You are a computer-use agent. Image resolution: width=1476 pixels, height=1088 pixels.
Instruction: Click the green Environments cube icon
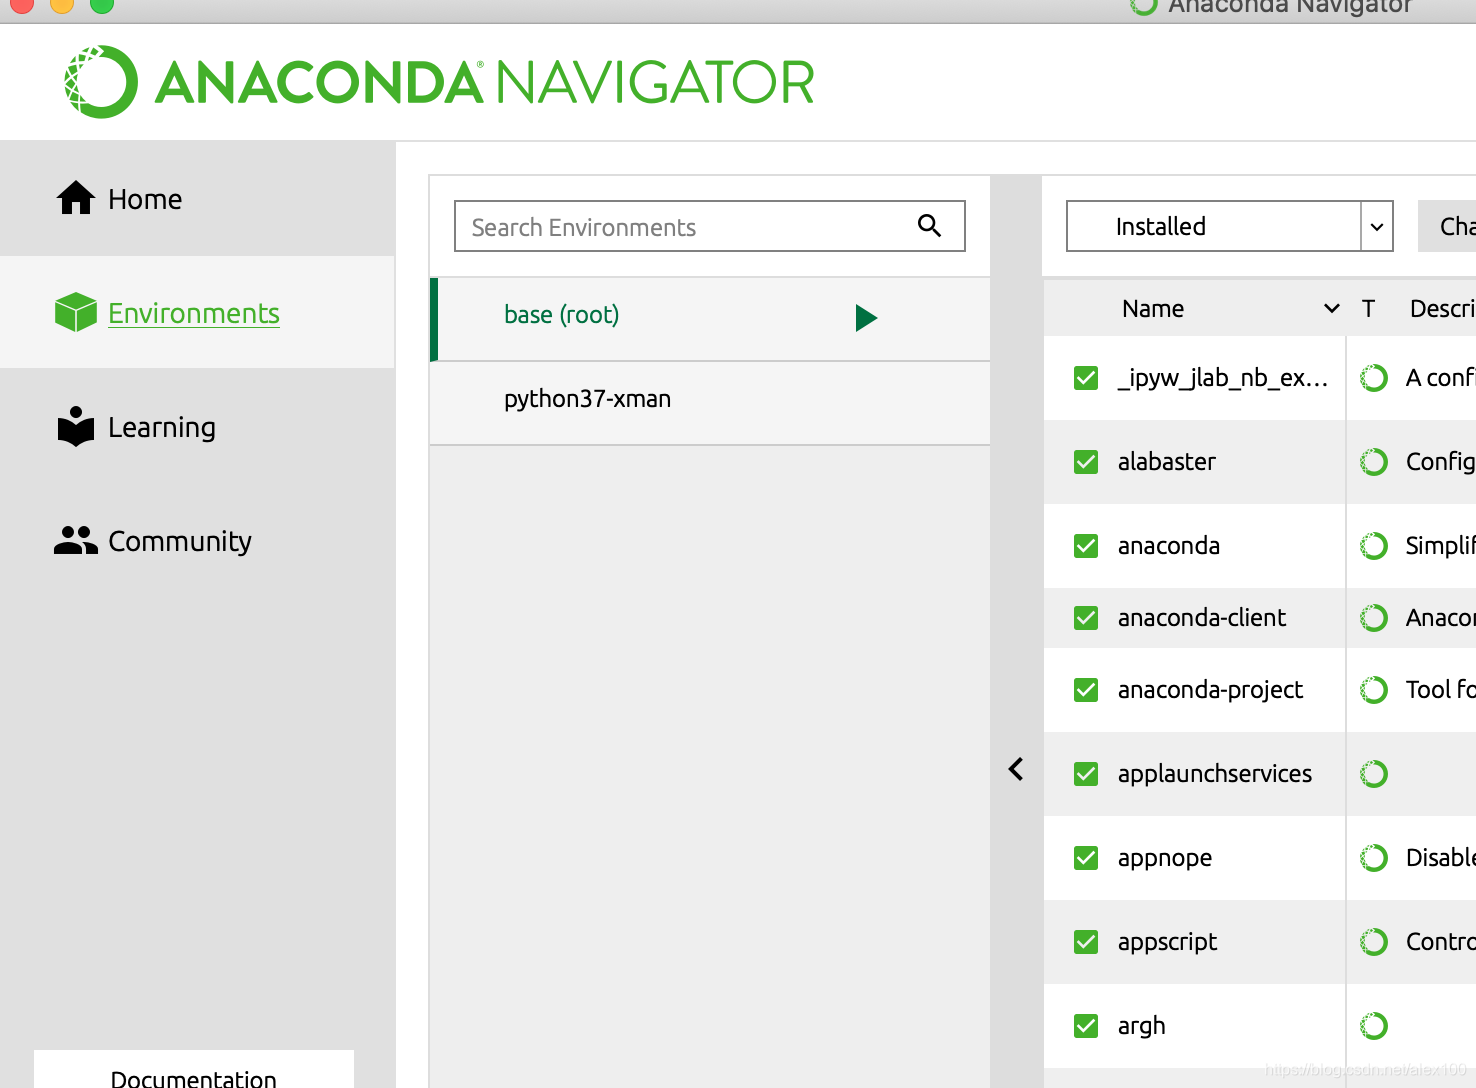(76, 312)
